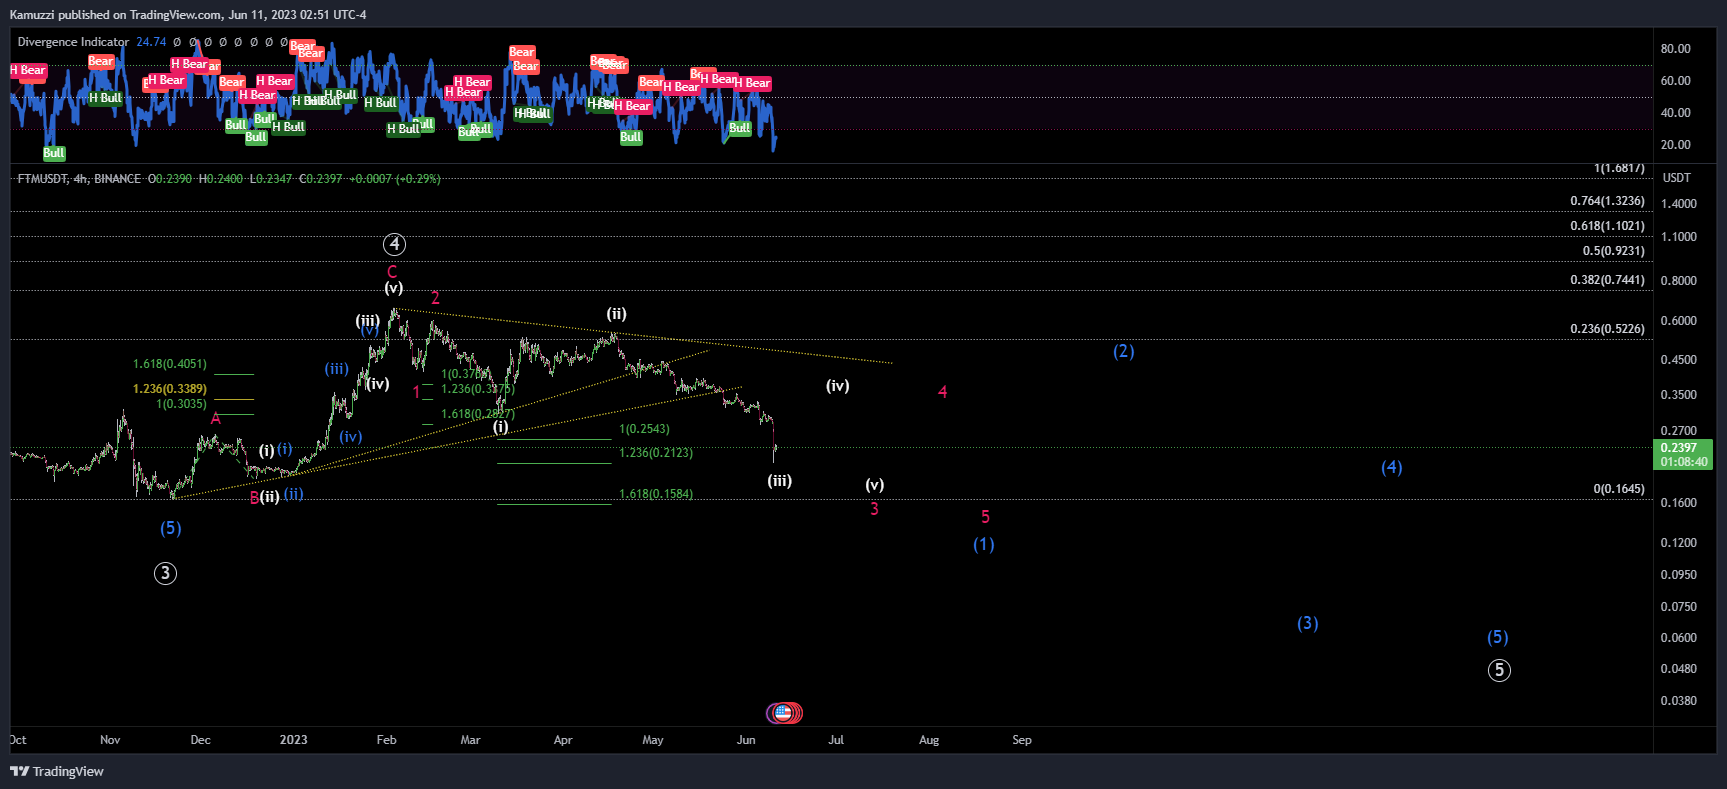Click the Sep label on time axis
The height and width of the screenshot is (789, 1727).
tap(1021, 740)
